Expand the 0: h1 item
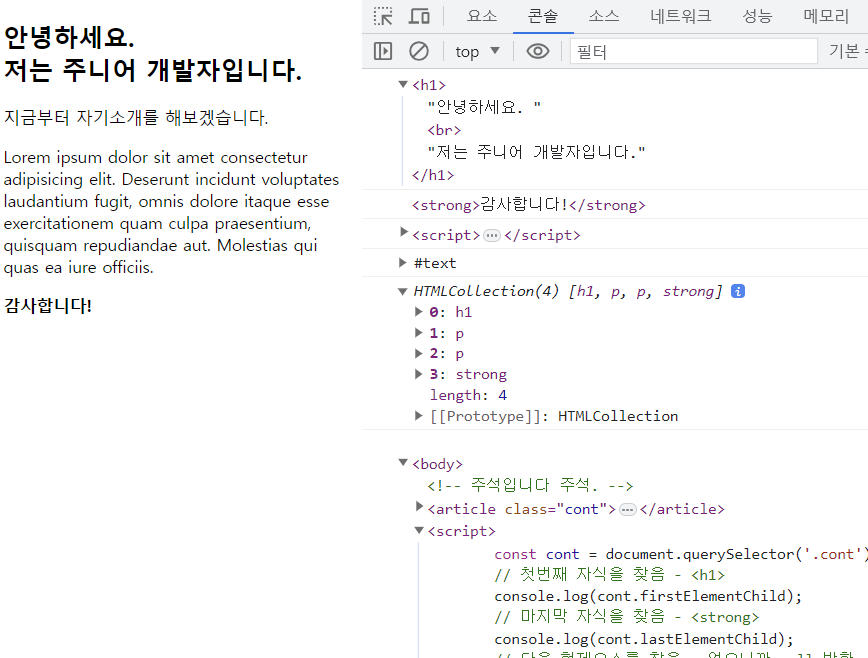Screen dimensions: 868x658 pos(419,312)
